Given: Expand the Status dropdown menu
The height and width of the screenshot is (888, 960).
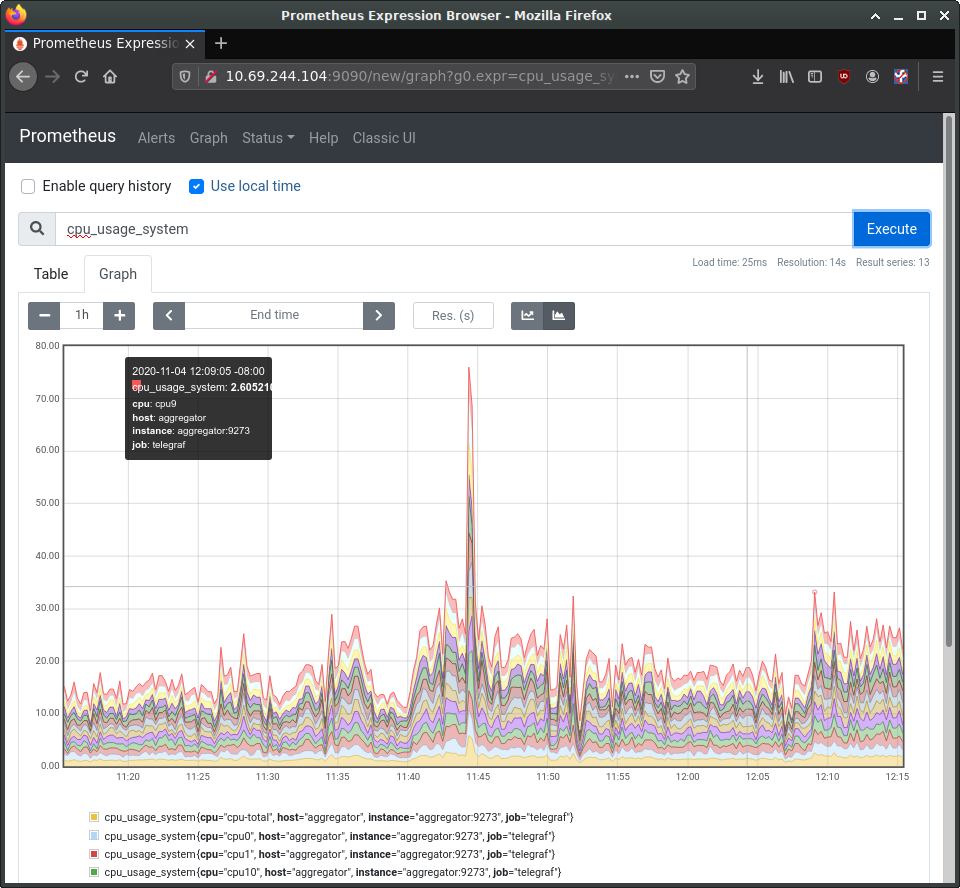Looking at the screenshot, I should (x=268, y=138).
